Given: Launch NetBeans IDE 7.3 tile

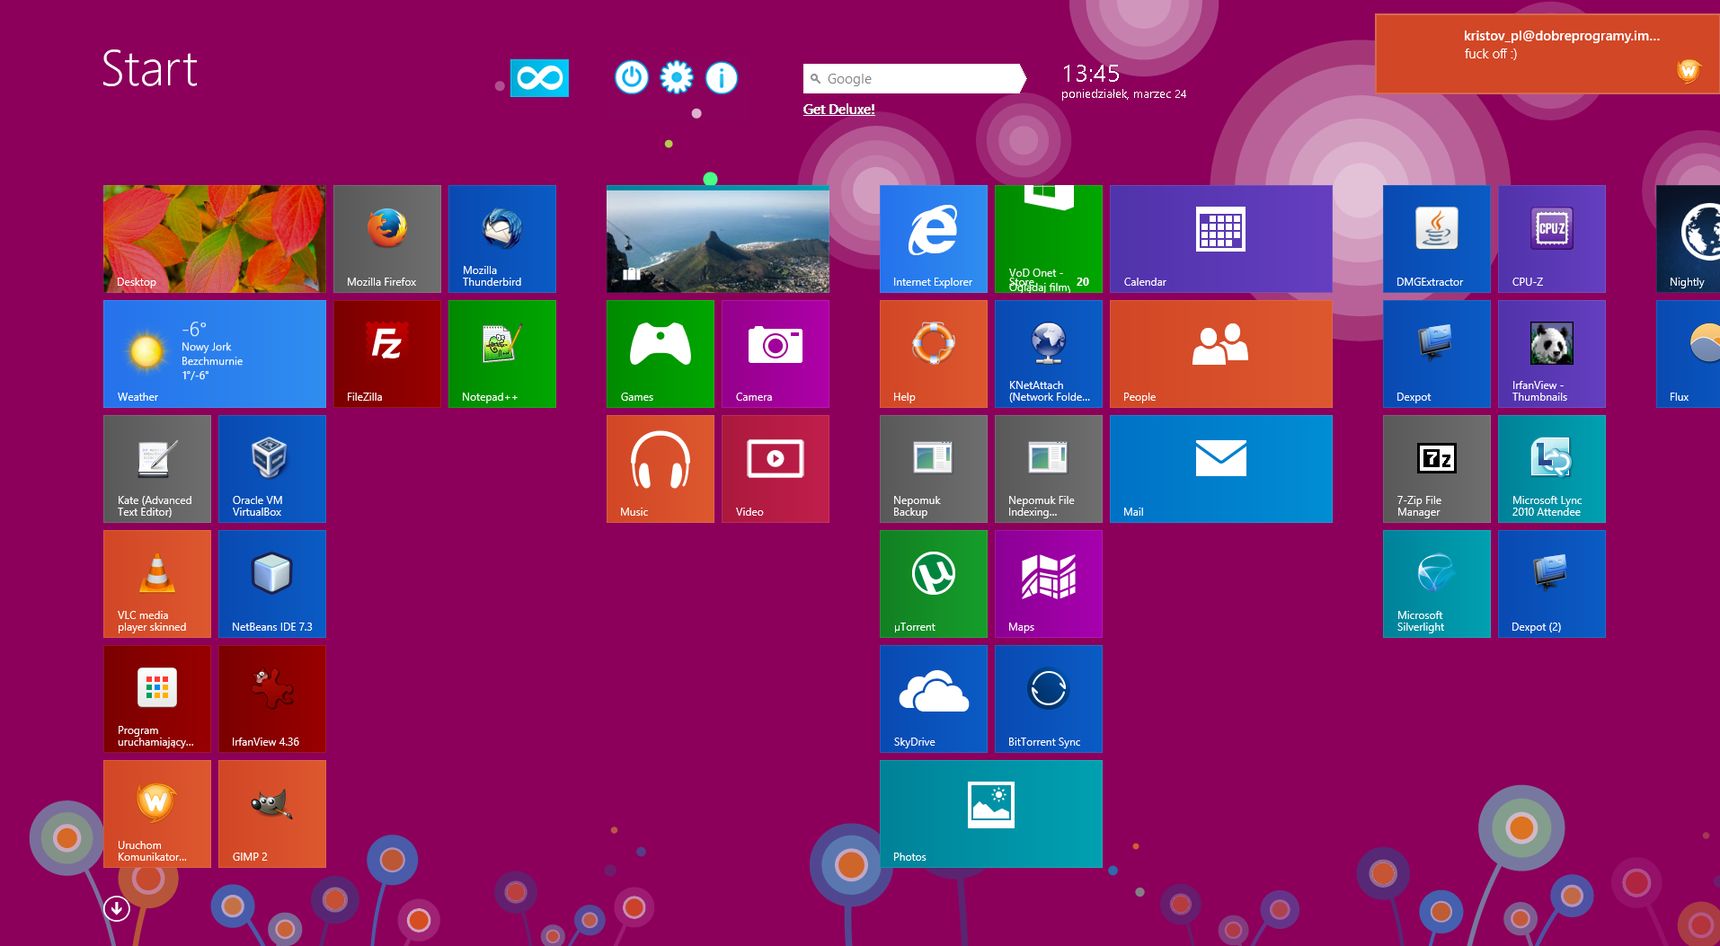Looking at the screenshot, I should pyautogui.click(x=272, y=584).
